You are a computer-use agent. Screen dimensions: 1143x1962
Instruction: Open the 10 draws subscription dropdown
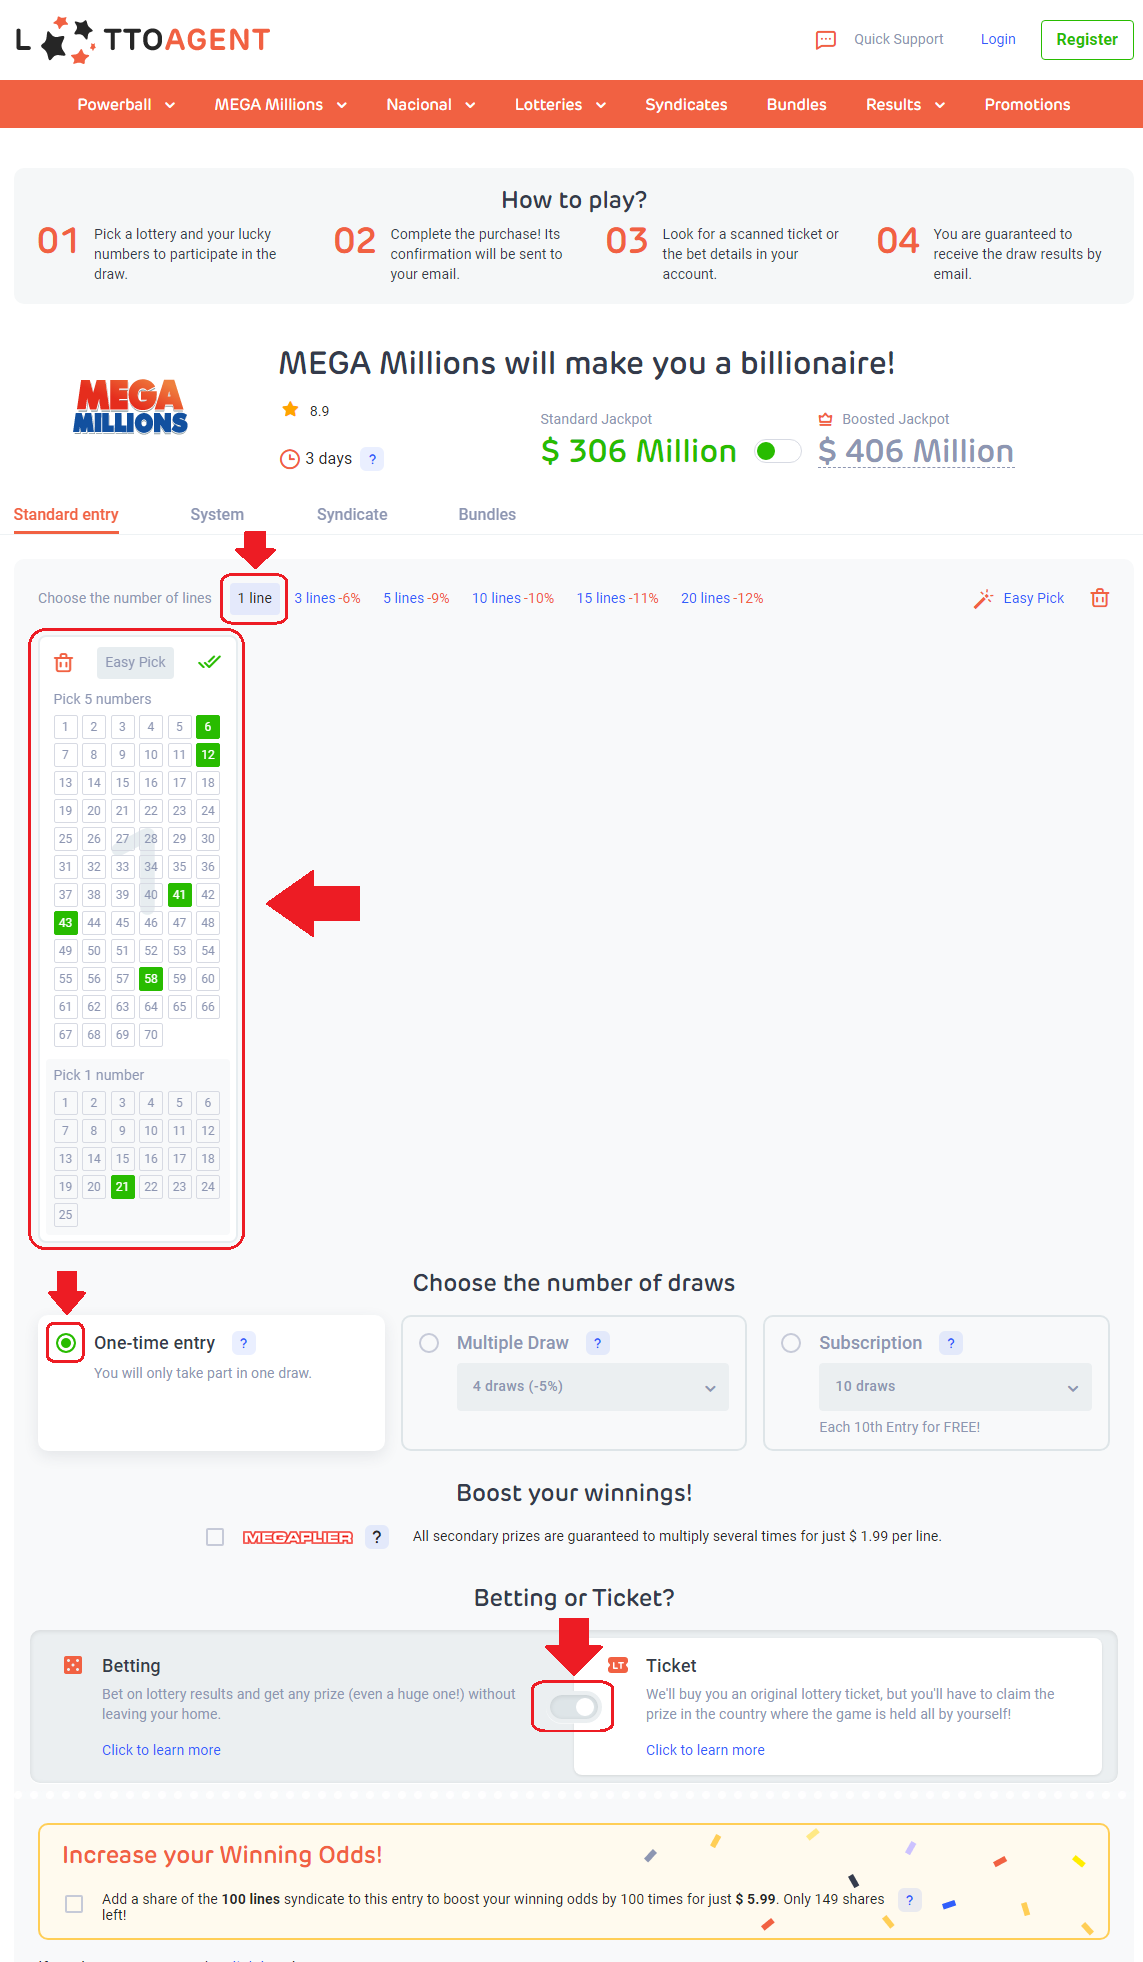(x=955, y=1387)
